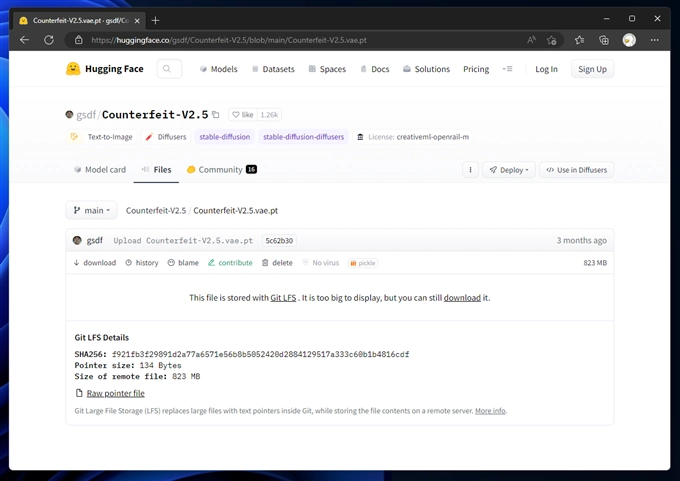Open file history
This screenshot has width=680, height=481.
pyautogui.click(x=142, y=263)
